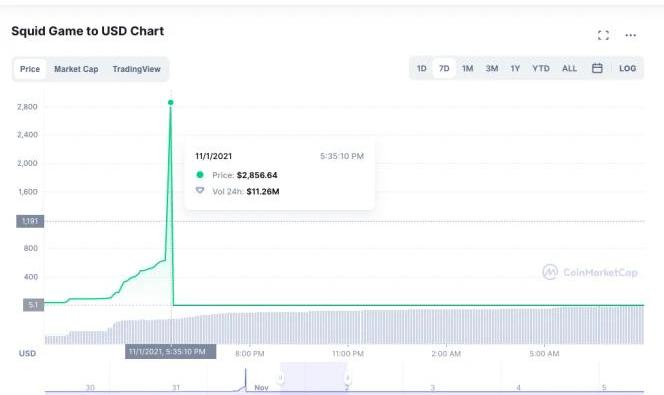Click the Nov marker on mini timeline
This screenshot has height=395, width=664.
[261, 387]
